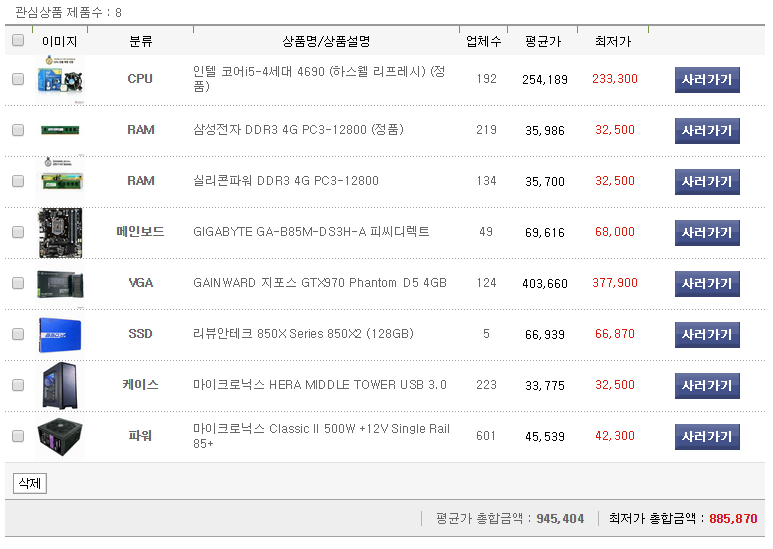Click the Classic II power supply image

click(x=60, y=436)
